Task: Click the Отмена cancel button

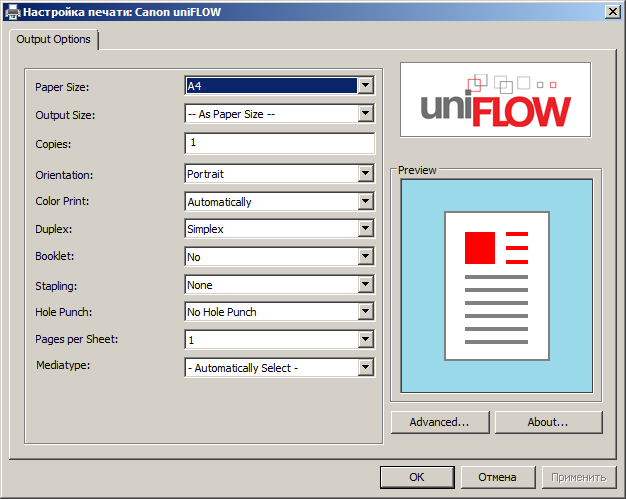Action: [x=497, y=477]
